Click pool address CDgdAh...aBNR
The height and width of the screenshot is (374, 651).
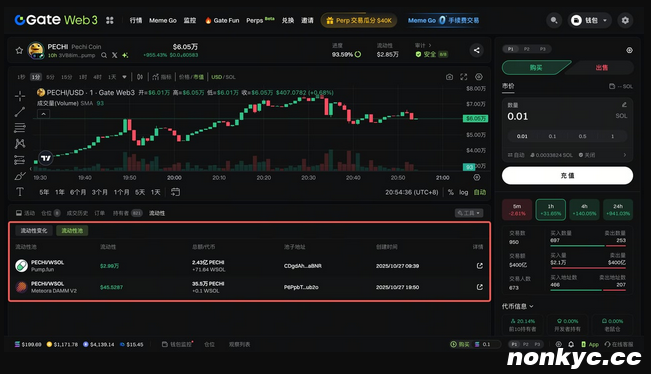[x=303, y=266]
